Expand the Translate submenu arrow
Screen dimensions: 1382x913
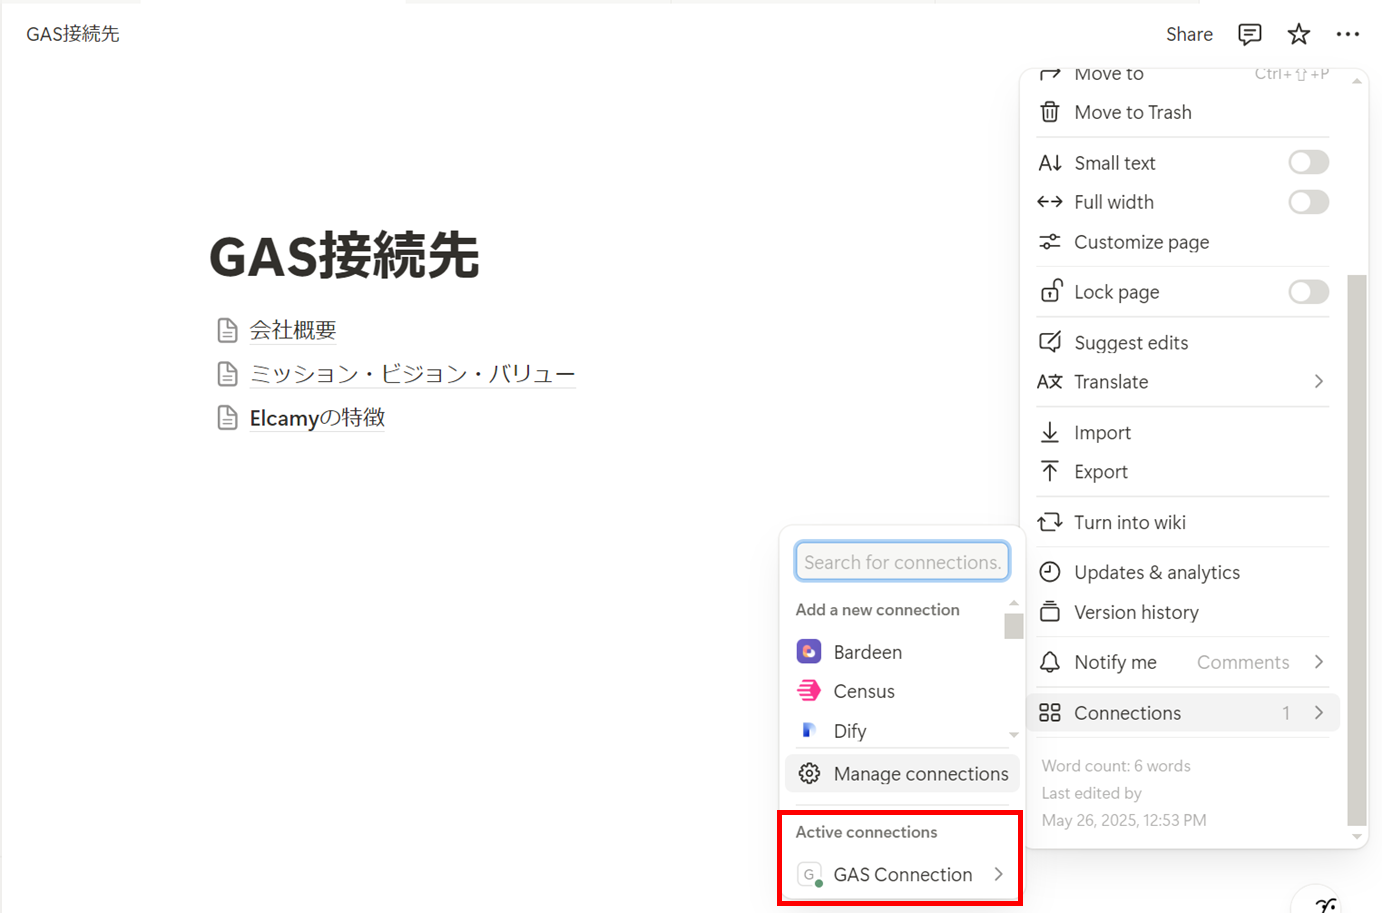point(1318,382)
